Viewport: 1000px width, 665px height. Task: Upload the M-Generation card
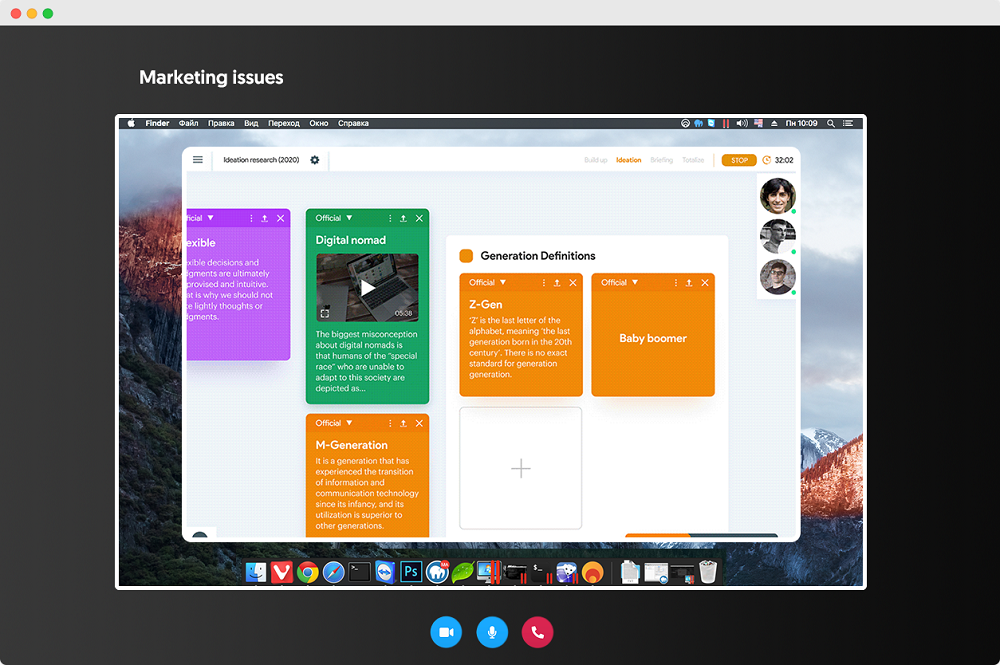[403, 423]
